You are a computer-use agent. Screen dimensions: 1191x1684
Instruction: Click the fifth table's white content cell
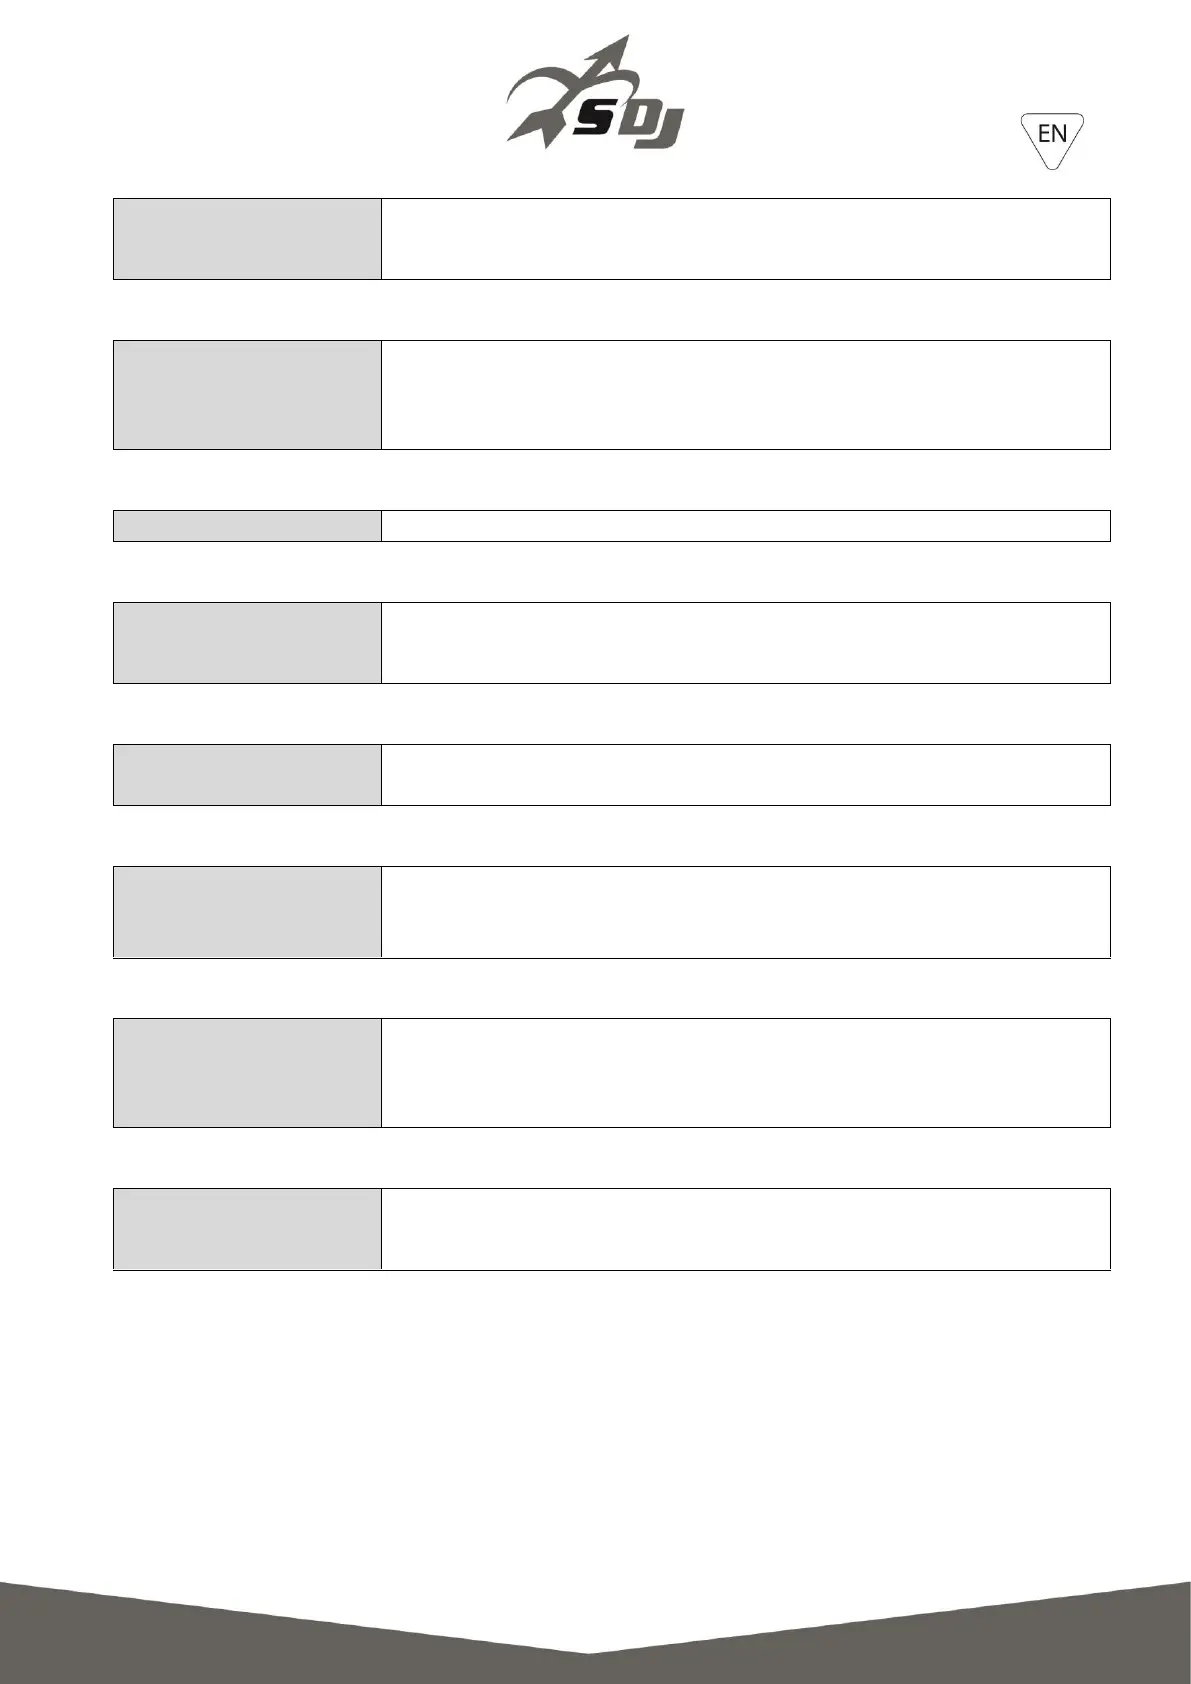pos(745,775)
